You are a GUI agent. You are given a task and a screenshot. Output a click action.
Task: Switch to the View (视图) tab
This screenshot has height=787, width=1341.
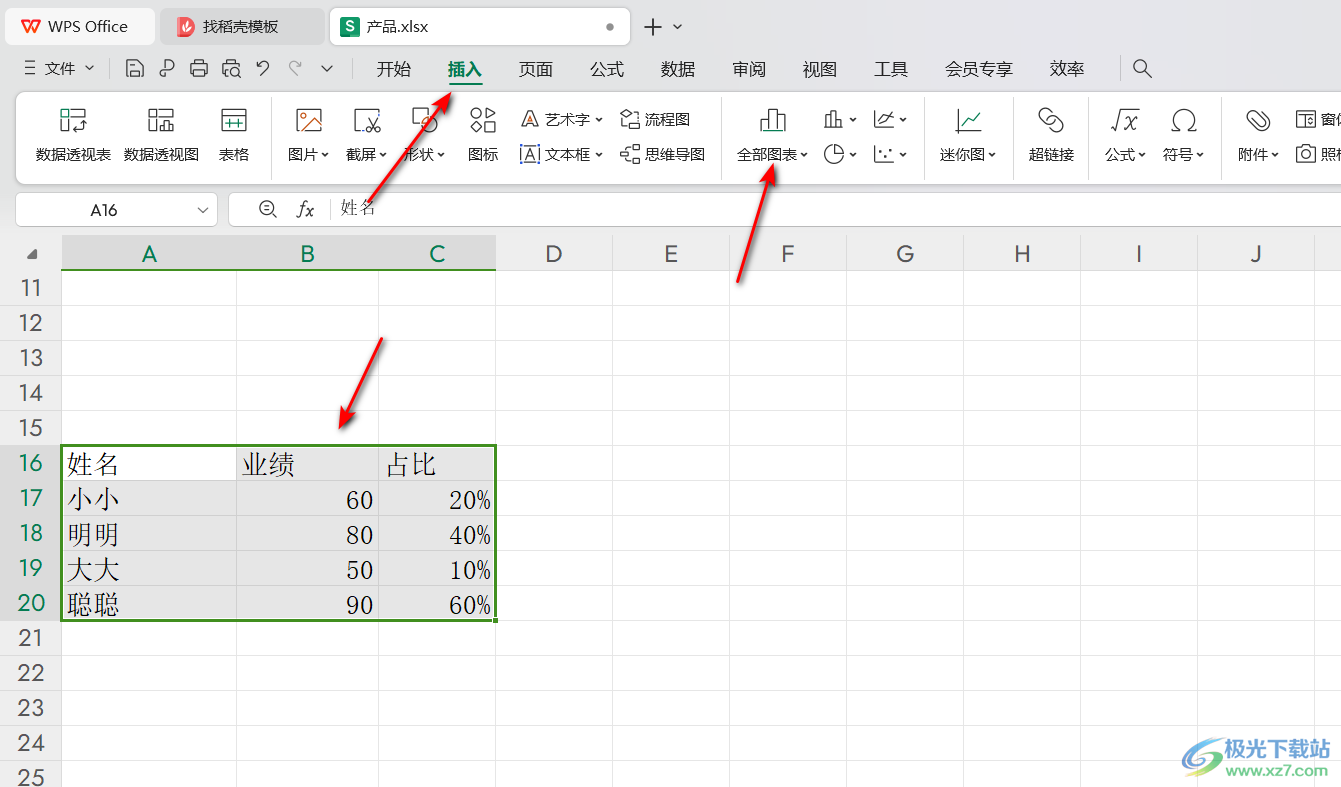tap(820, 69)
